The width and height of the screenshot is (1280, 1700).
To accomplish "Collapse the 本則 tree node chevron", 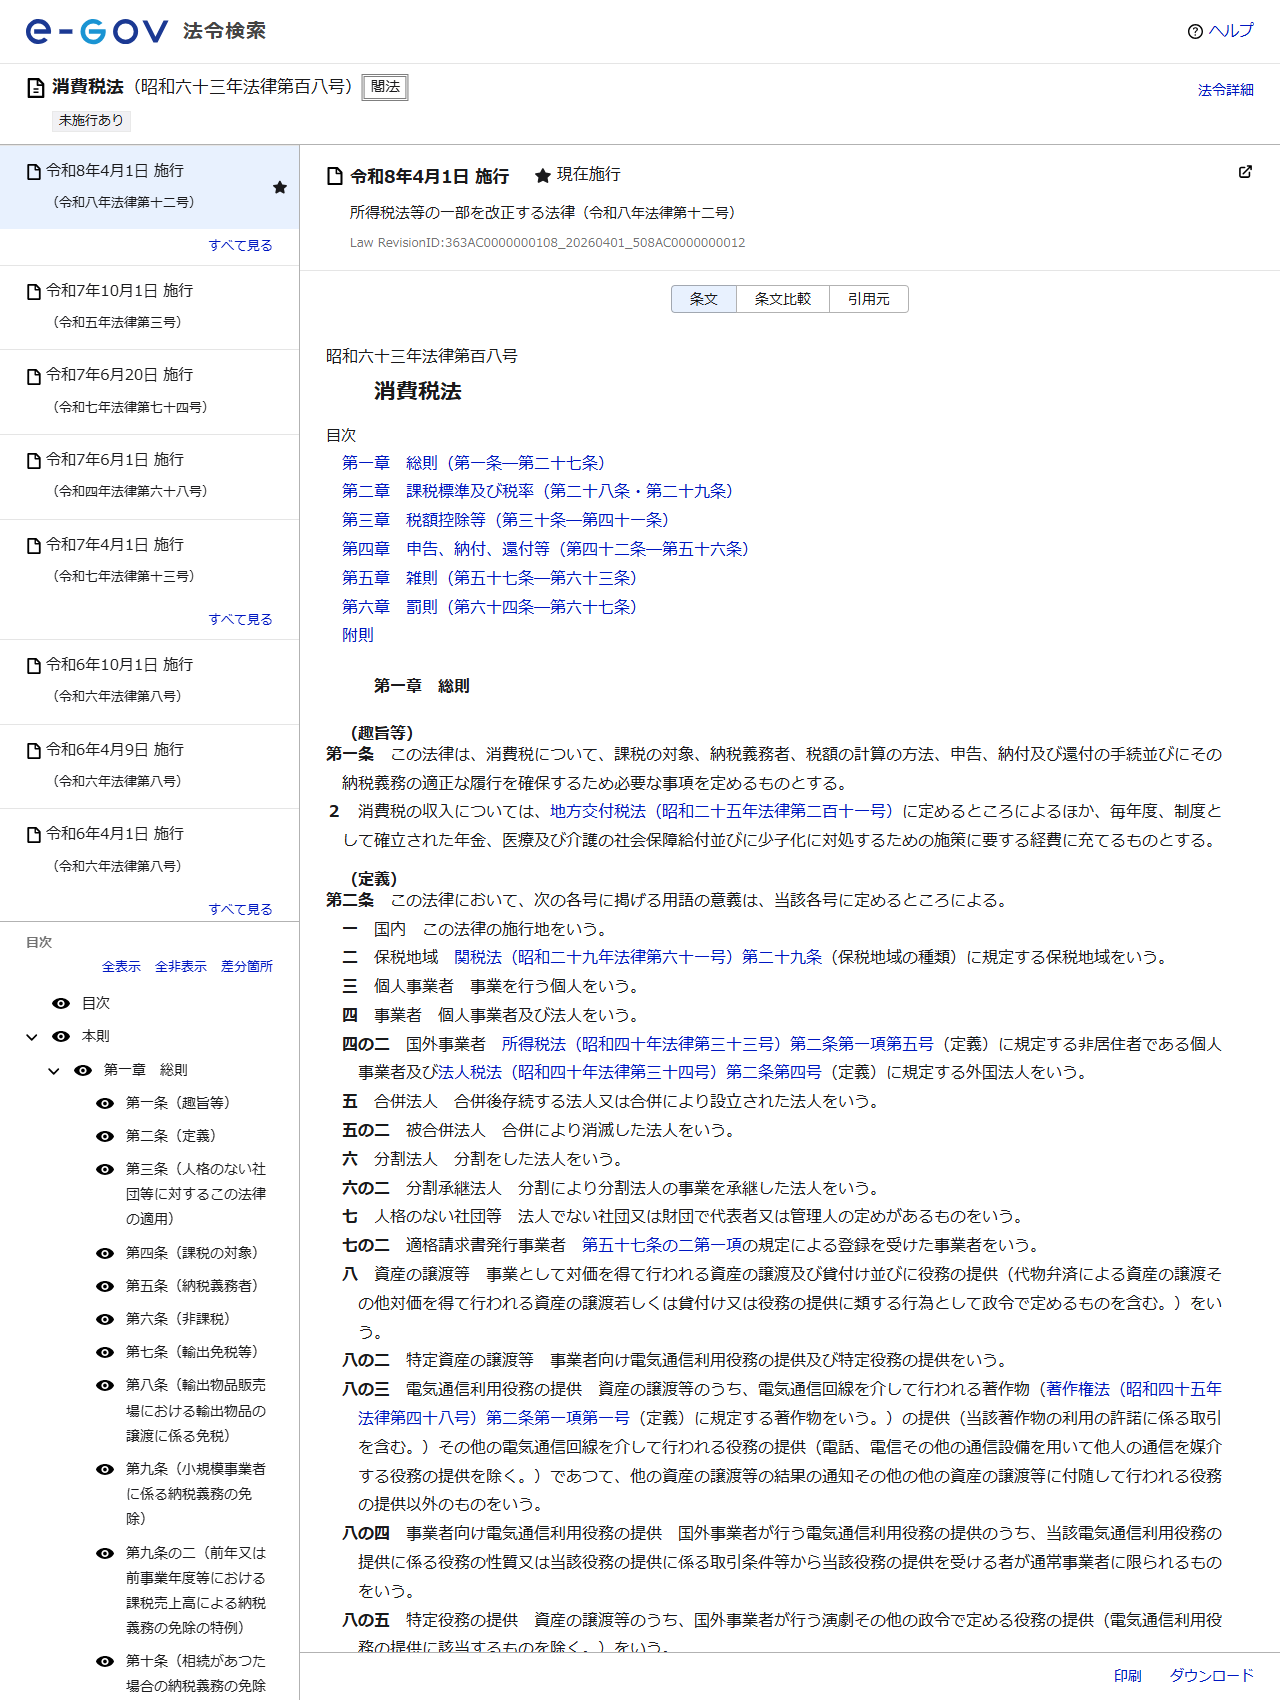I will pyautogui.click(x=32, y=1037).
